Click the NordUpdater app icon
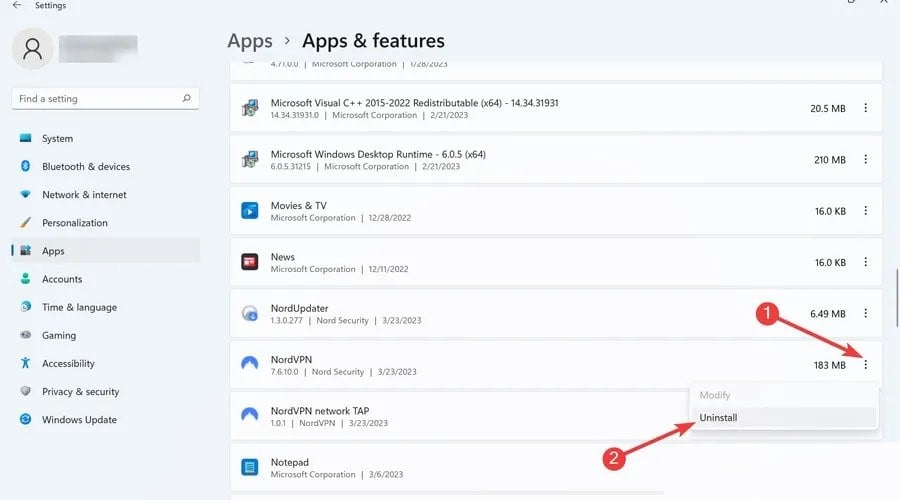The width and height of the screenshot is (900, 500). click(250, 313)
